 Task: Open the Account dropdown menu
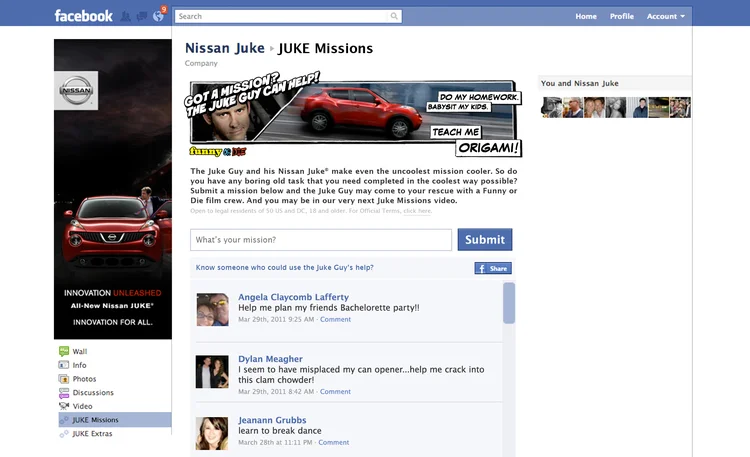666,16
